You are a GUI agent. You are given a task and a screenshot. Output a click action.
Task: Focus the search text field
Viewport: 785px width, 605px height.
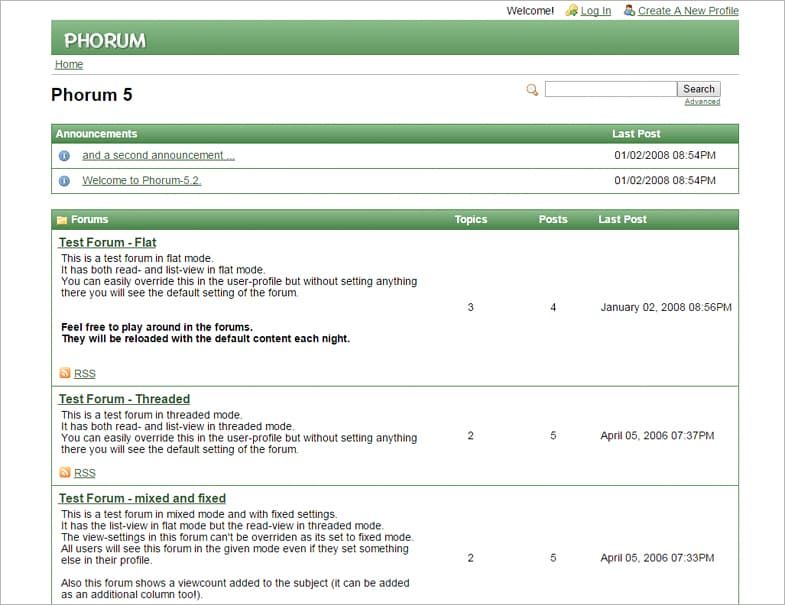611,89
